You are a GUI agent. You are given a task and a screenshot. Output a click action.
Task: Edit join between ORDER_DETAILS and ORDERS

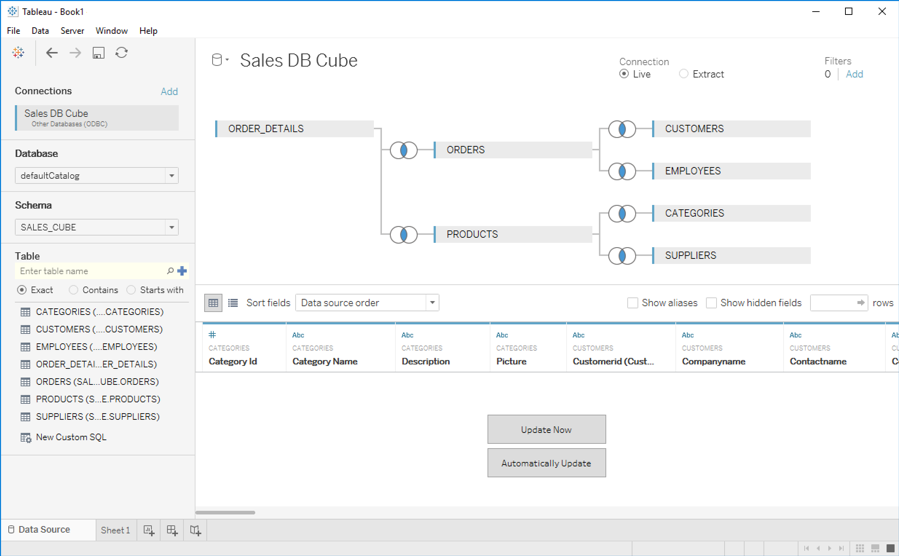(404, 150)
